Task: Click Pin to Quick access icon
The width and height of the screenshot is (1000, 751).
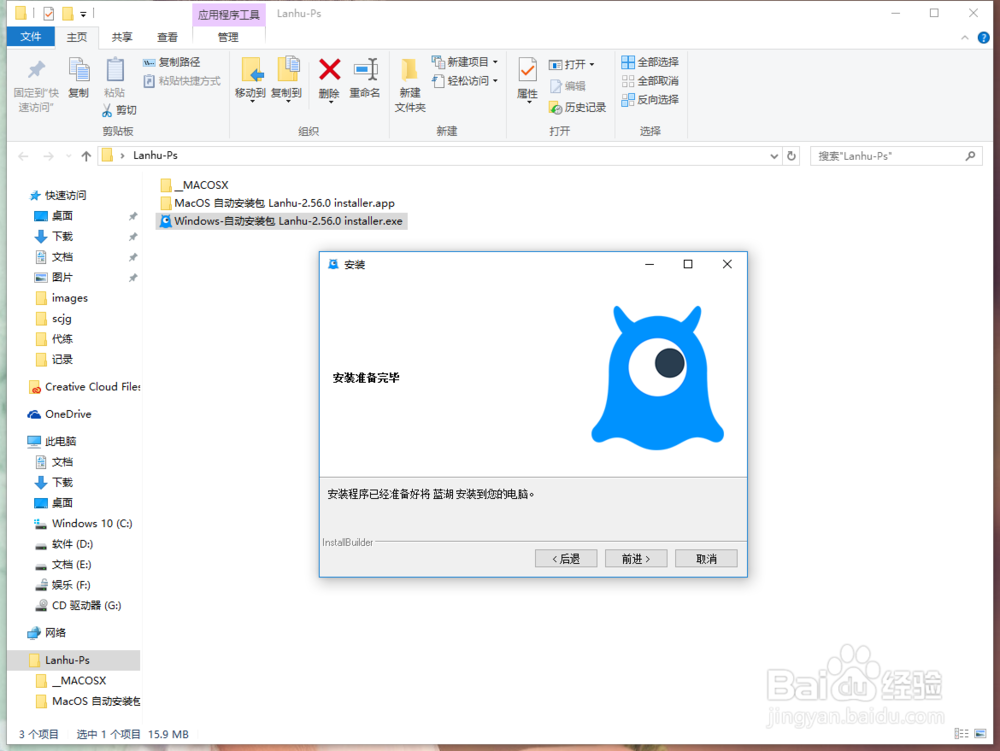Action: (x=36, y=70)
